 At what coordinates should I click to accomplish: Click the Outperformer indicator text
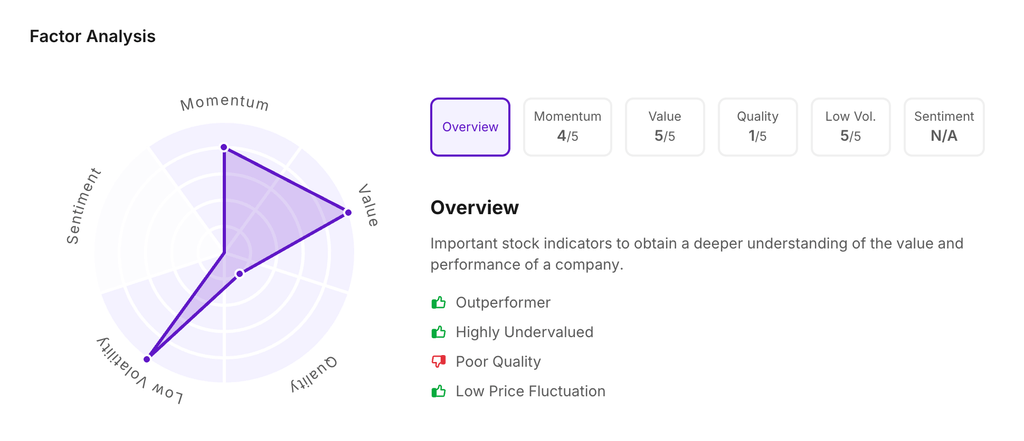503,302
